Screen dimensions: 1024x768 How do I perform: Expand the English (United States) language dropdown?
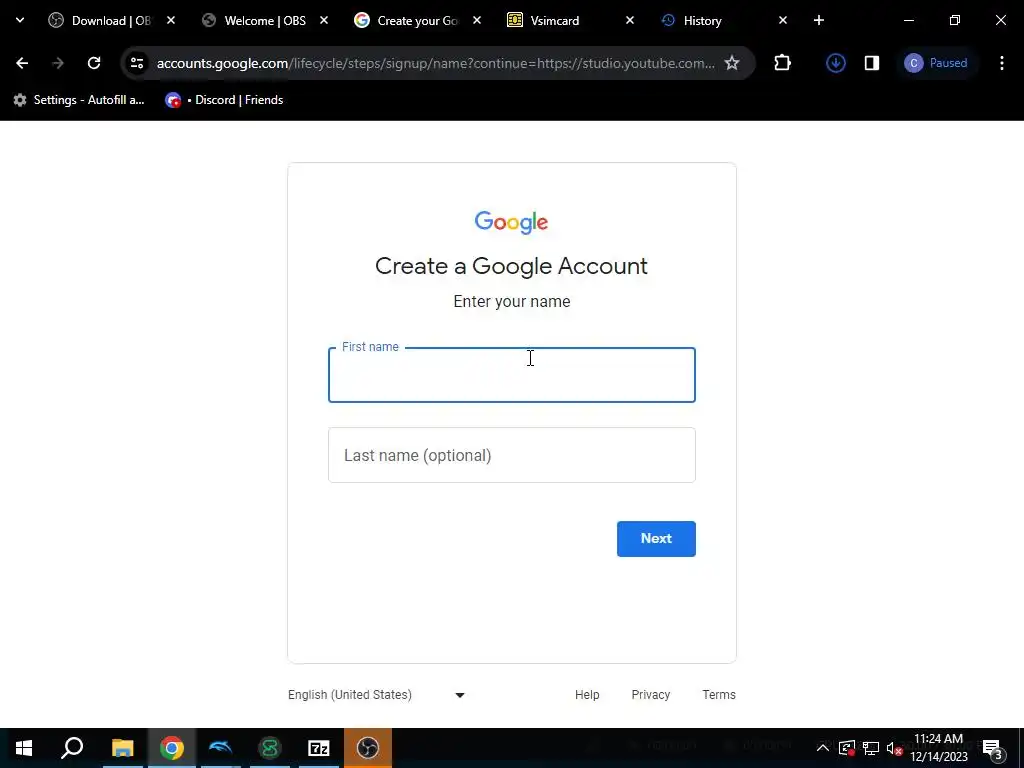click(x=377, y=695)
